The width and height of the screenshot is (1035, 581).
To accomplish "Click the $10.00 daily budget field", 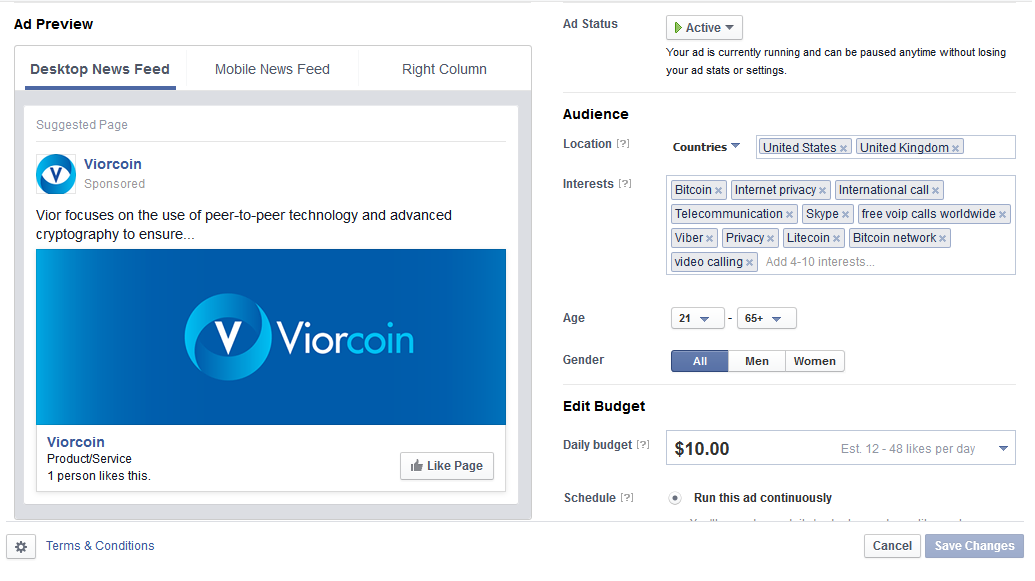I will 841,448.
